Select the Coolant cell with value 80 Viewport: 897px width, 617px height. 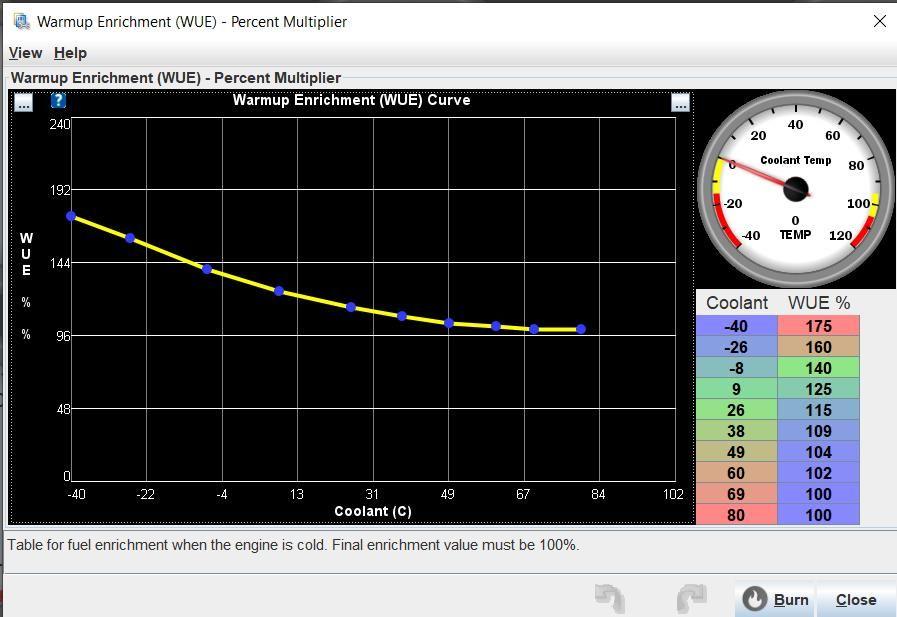coord(736,515)
